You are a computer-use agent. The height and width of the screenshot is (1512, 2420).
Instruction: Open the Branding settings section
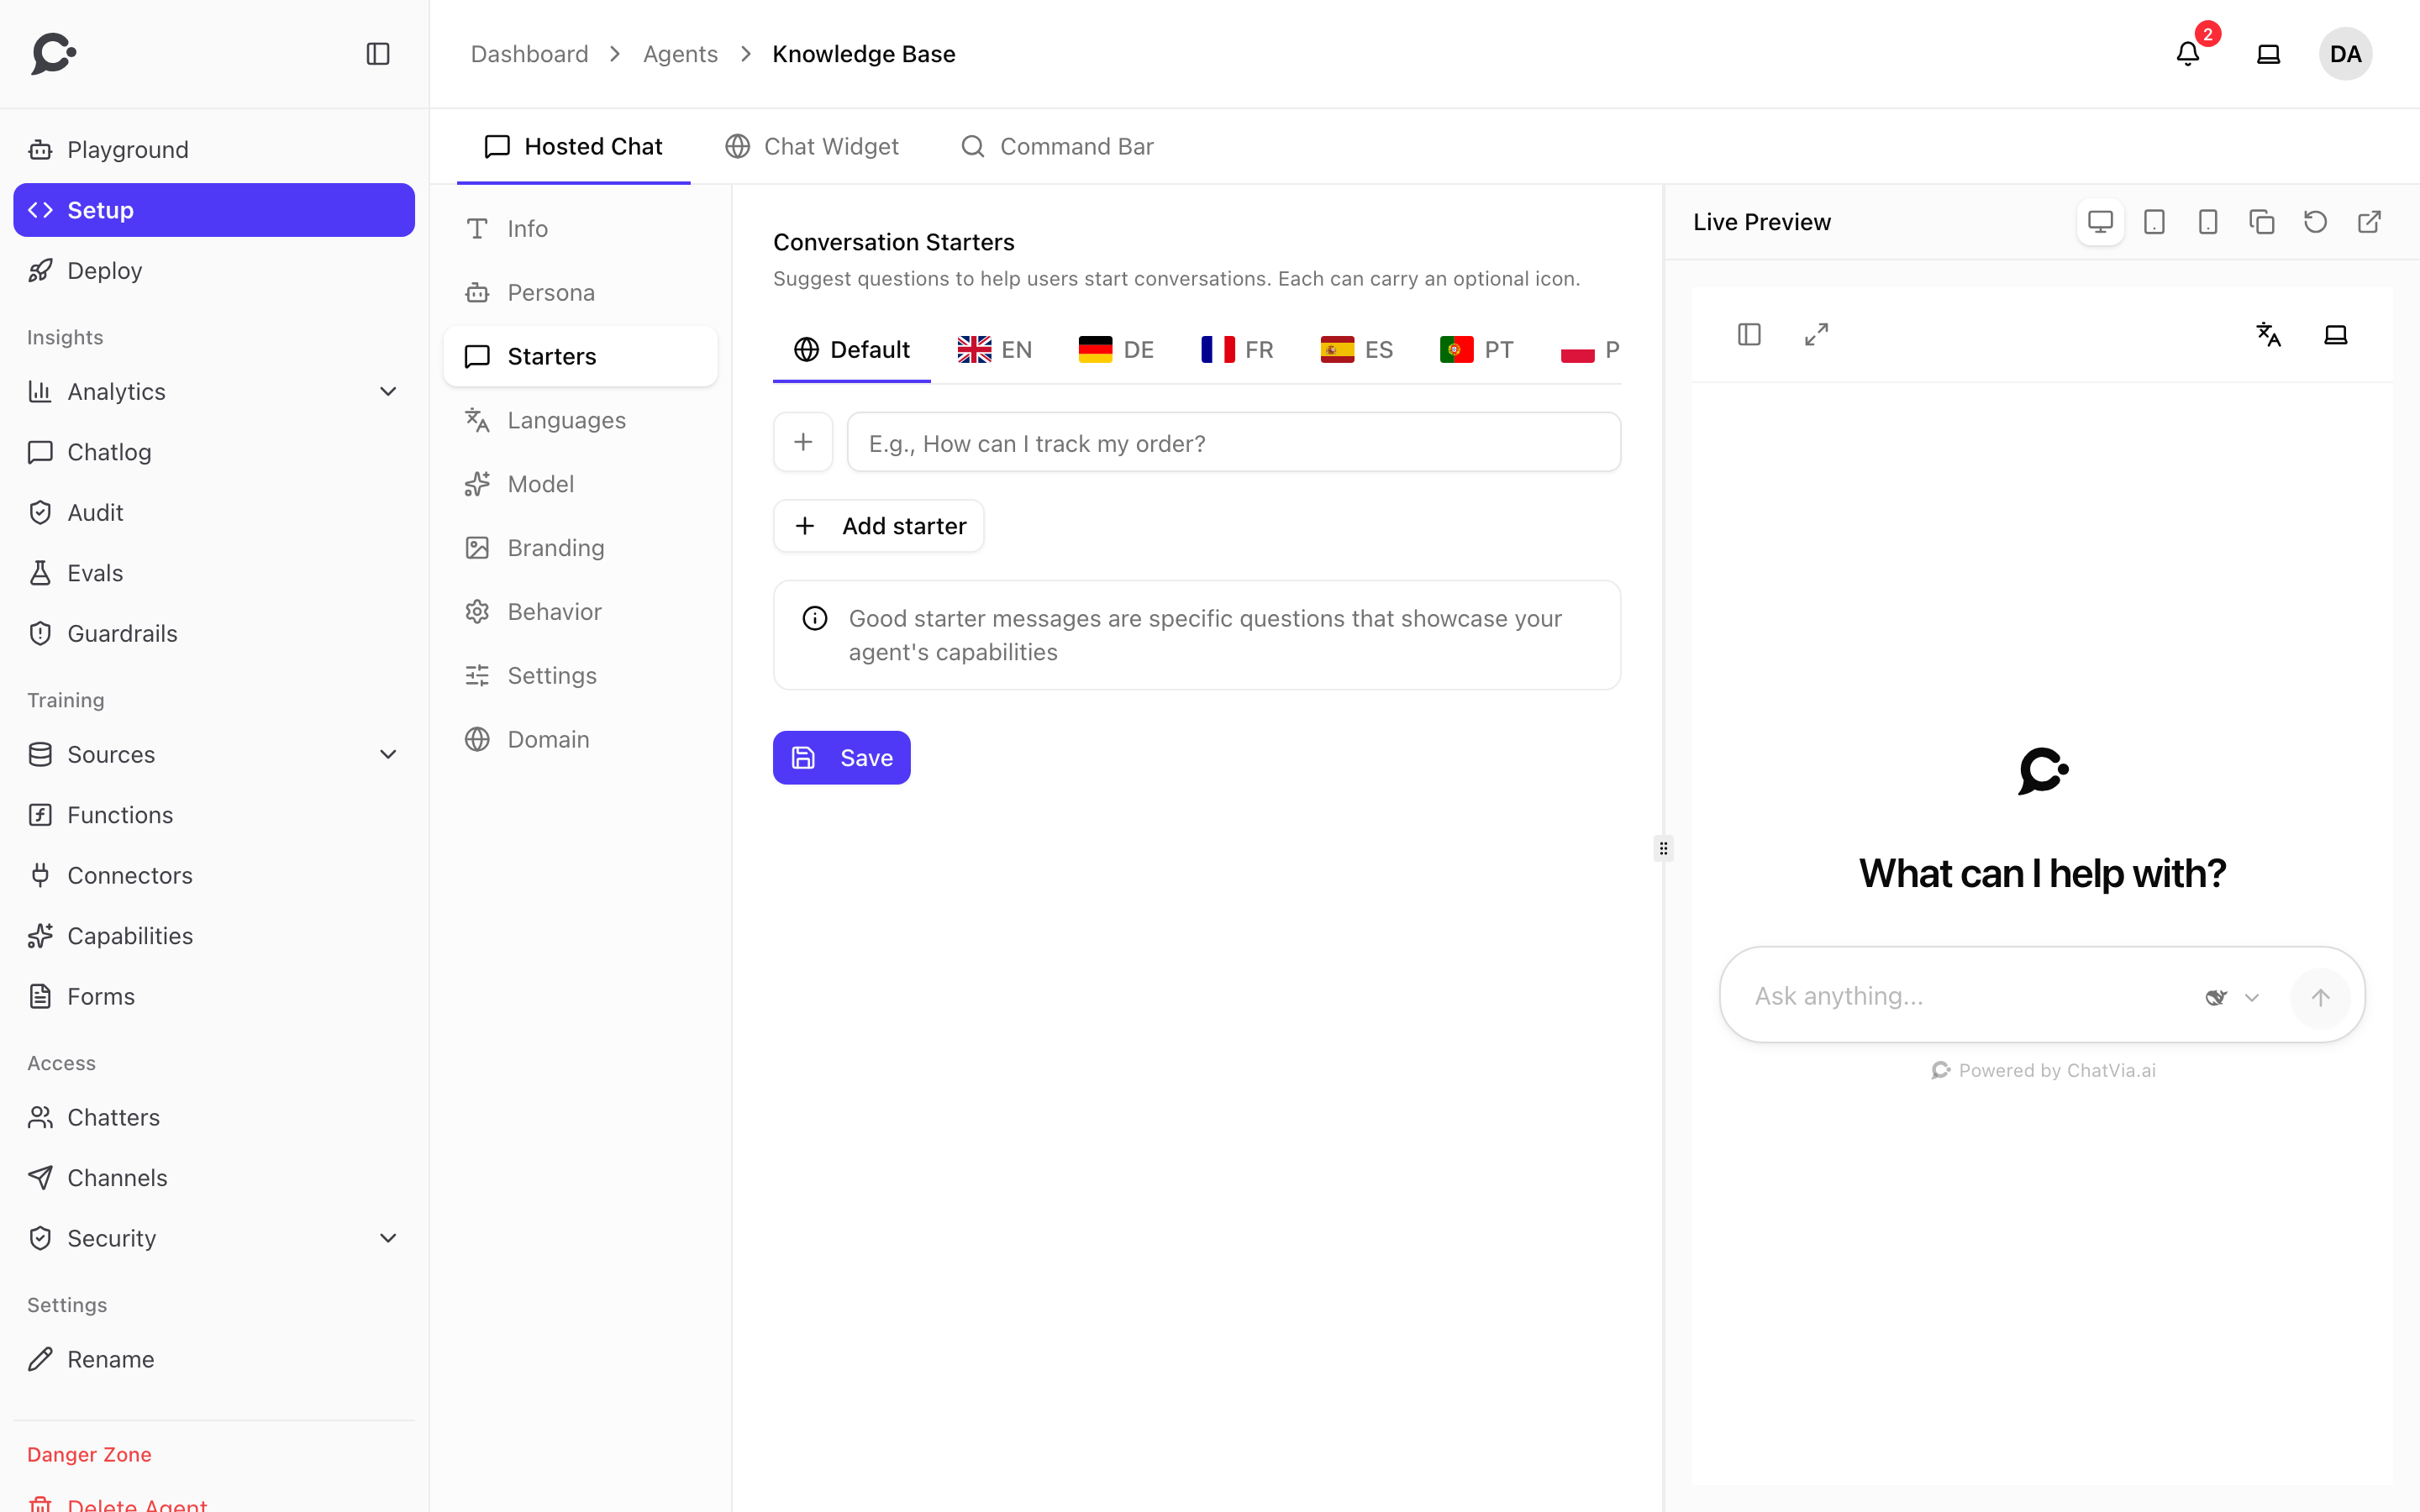pos(580,548)
